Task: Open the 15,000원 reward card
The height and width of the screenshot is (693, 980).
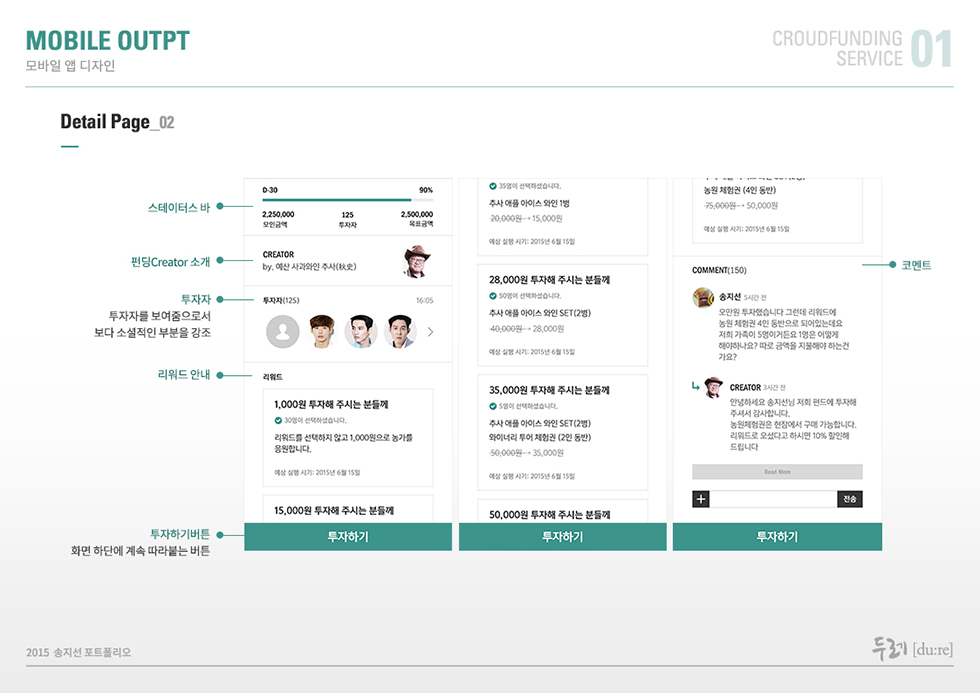Action: pyautogui.click(x=347, y=508)
